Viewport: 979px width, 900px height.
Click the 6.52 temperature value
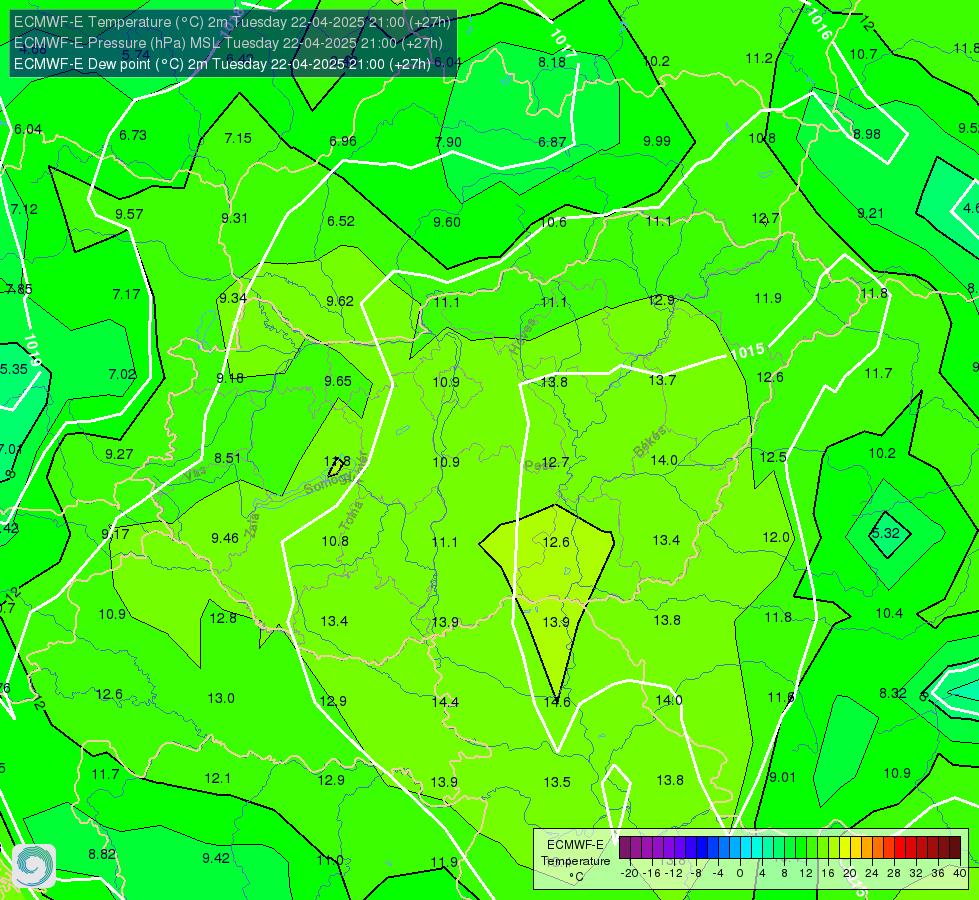(x=341, y=221)
